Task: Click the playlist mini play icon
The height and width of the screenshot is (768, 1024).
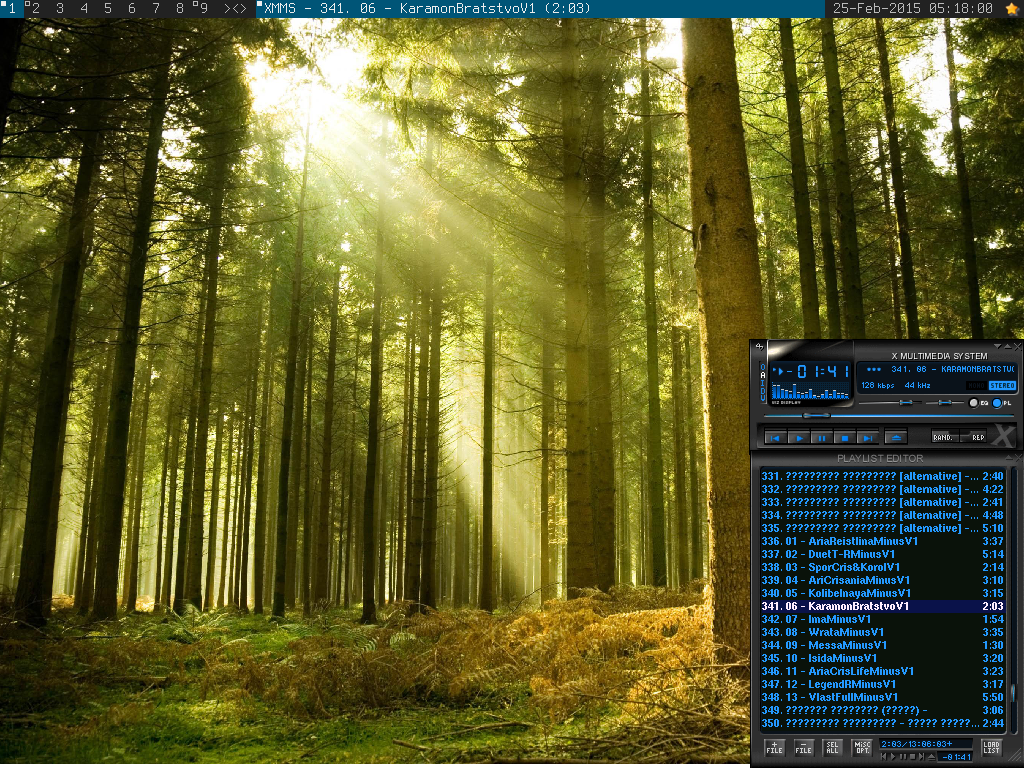Action: (893, 757)
